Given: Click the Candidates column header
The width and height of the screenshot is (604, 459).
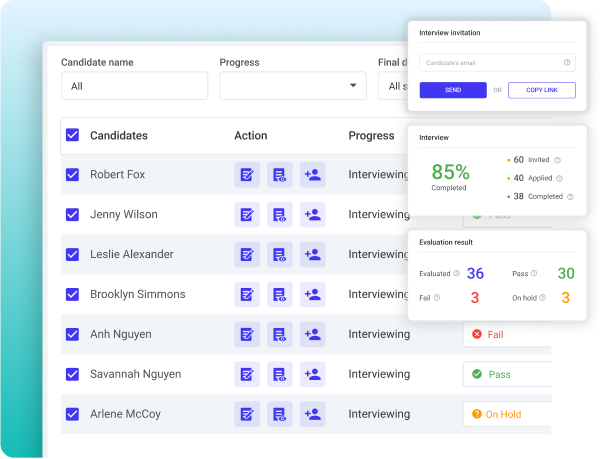Looking at the screenshot, I should 119,136.
